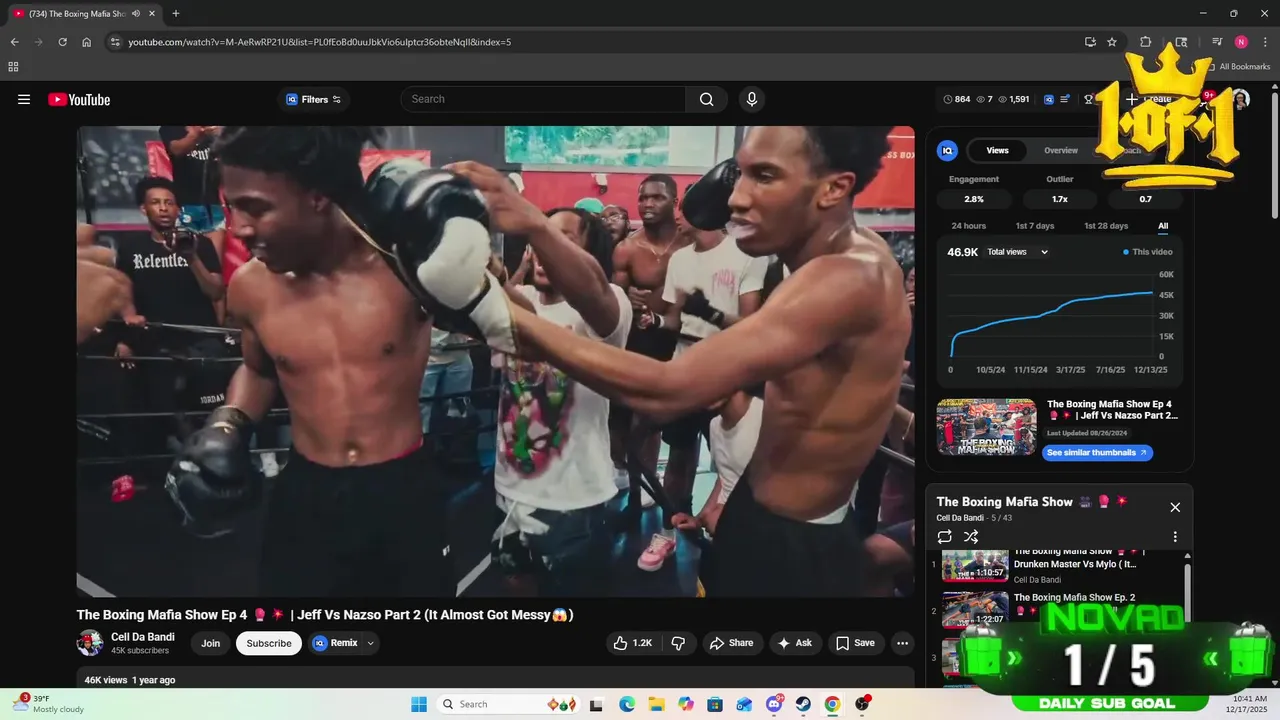Open the YouTube guide hamburger menu
The height and width of the screenshot is (720, 1280).
[x=24, y=99]
